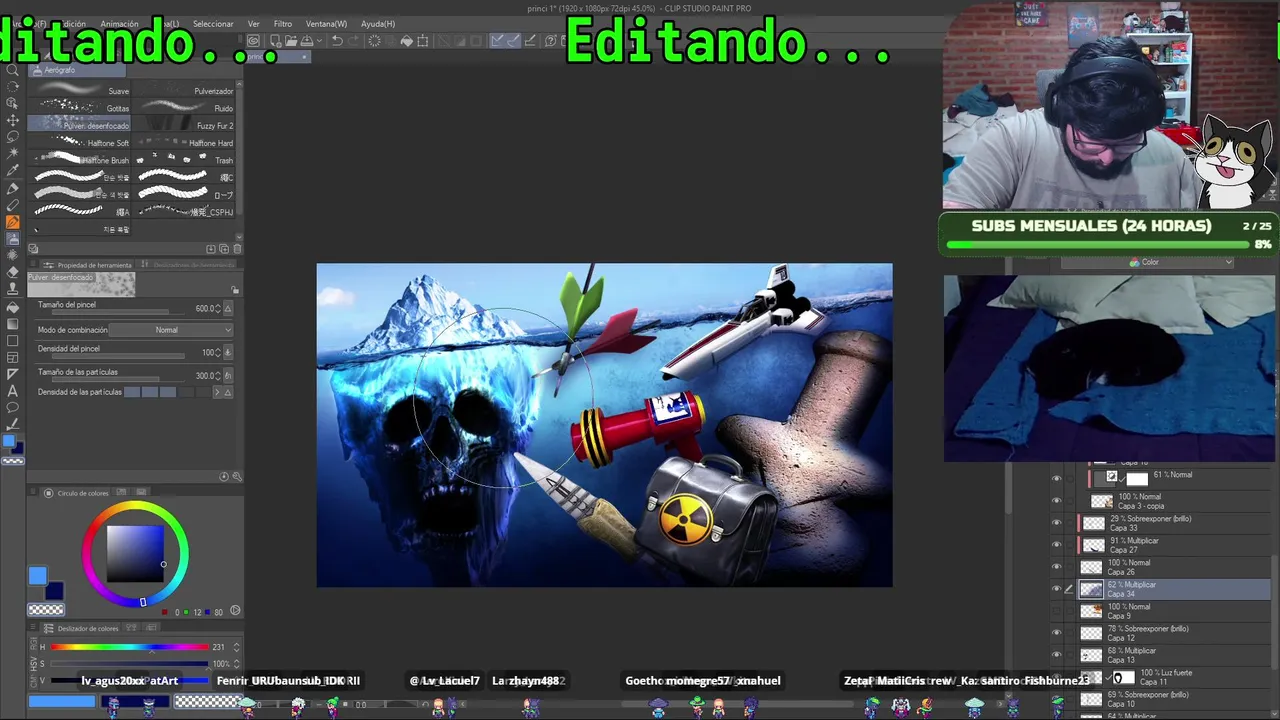Choose the Halftone Soft brush
This screenshot has width=1280, height=720.
80,142
